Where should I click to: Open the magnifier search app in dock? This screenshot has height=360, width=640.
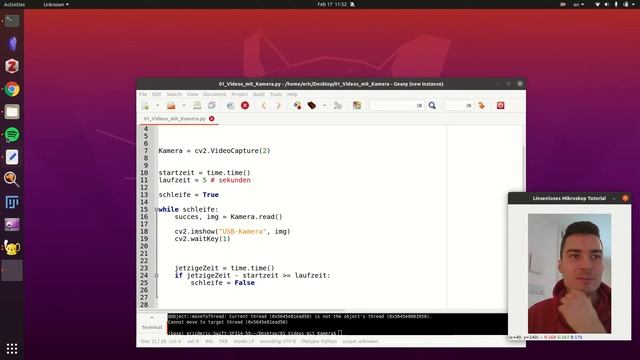coord(12,180)
